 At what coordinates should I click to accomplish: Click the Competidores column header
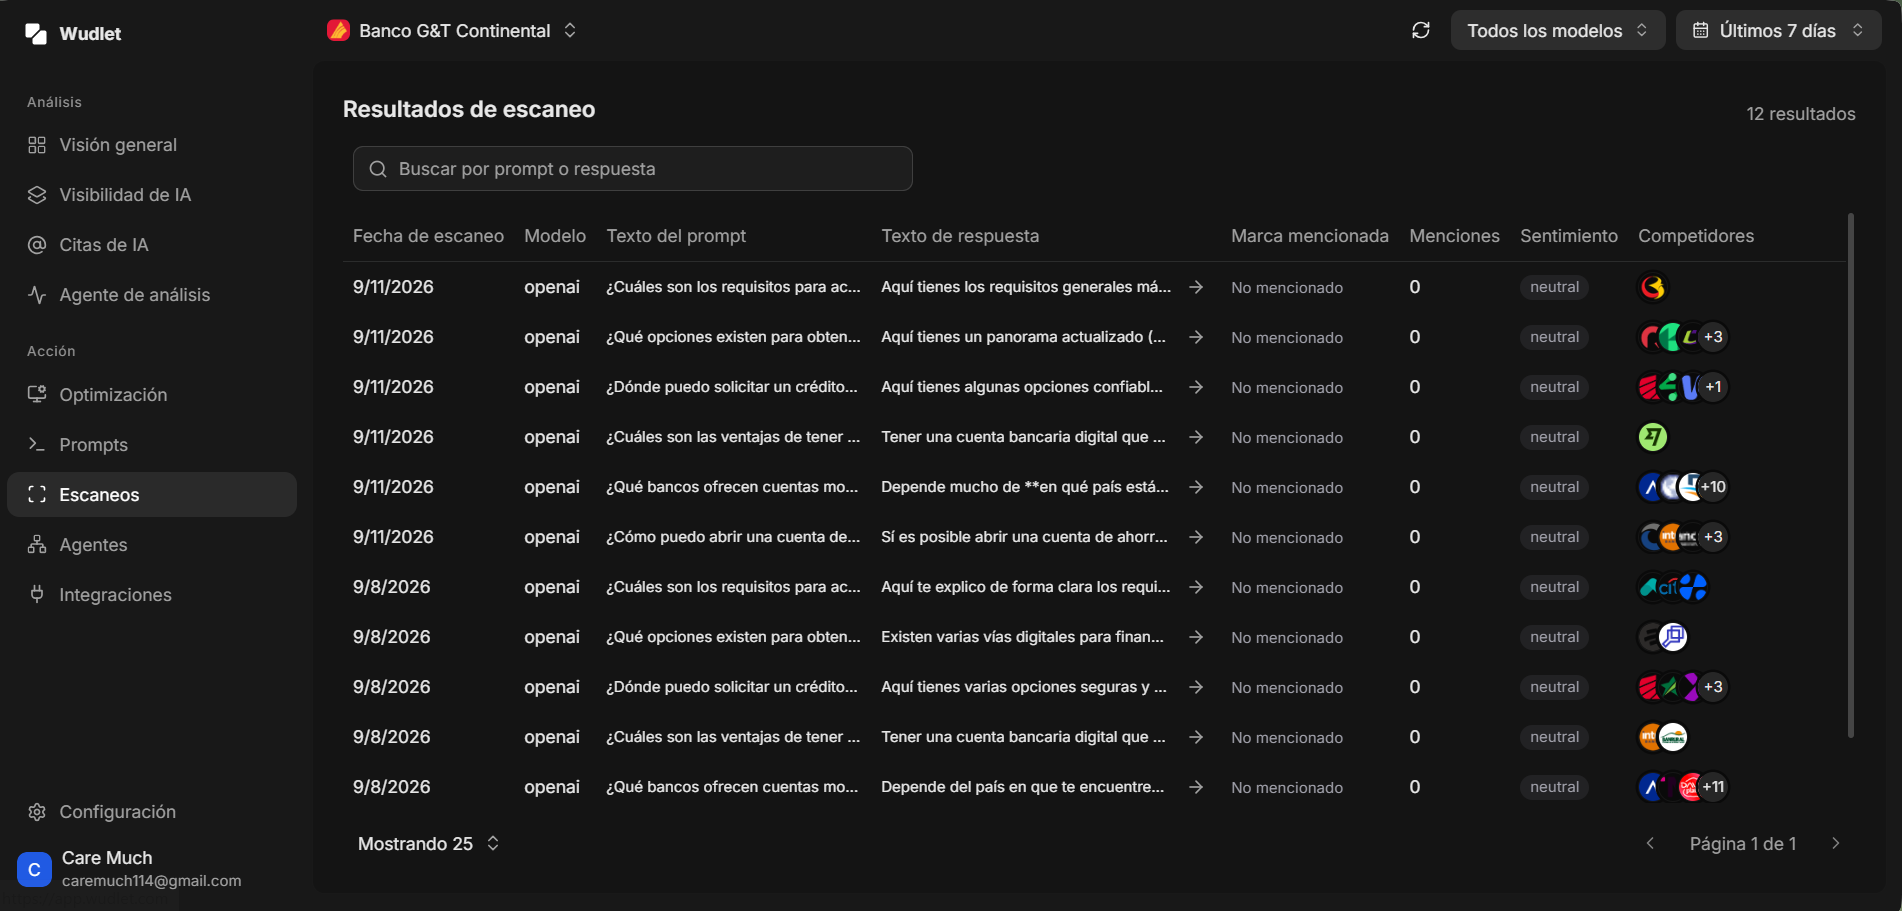click(x=1696, y=236)
